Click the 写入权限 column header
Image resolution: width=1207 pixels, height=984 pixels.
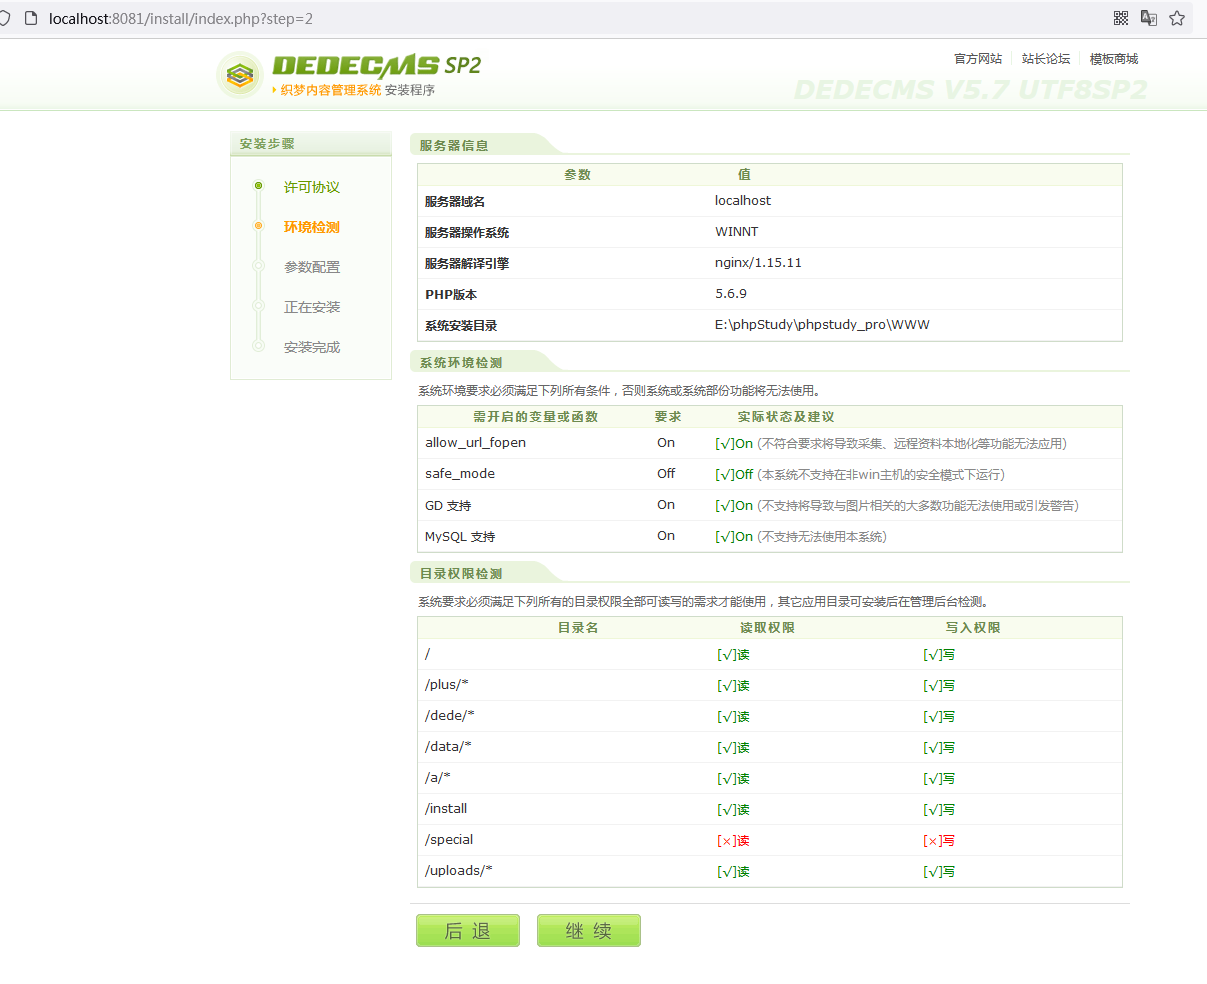pos(973,627)
